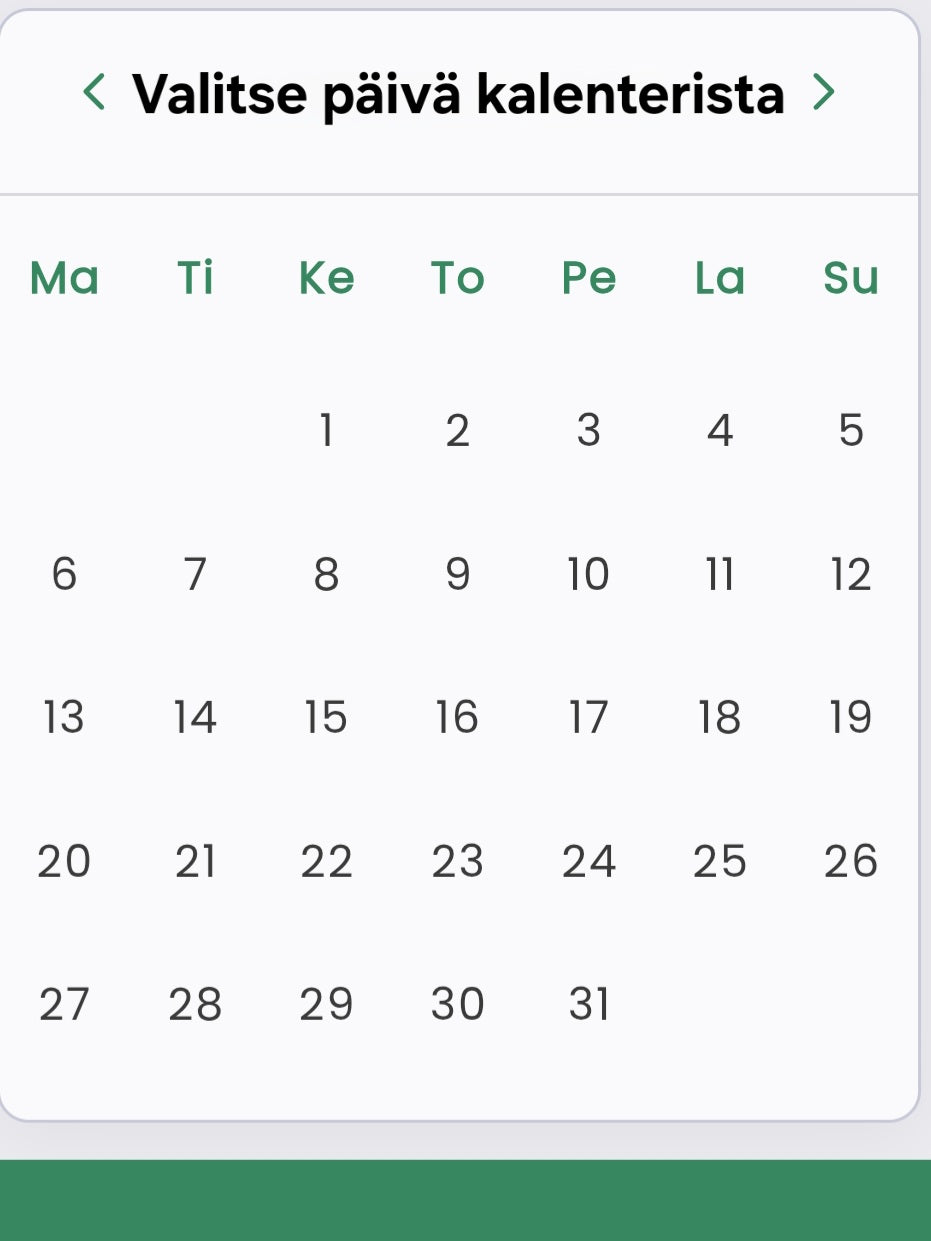
Task: Select day 18 on Saturday column
Action: (x=719, y=718)
